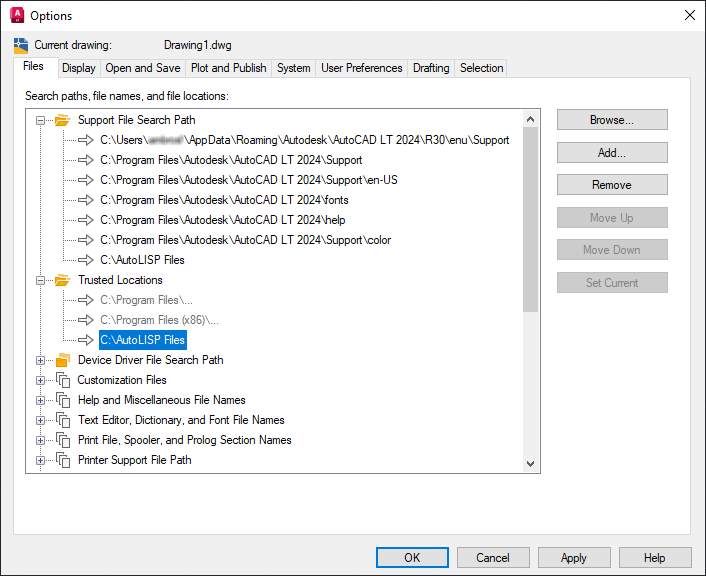Click the Device Driver File Search Path folder icon
Screen dimensions: 706x576
(x=63, y=360)
